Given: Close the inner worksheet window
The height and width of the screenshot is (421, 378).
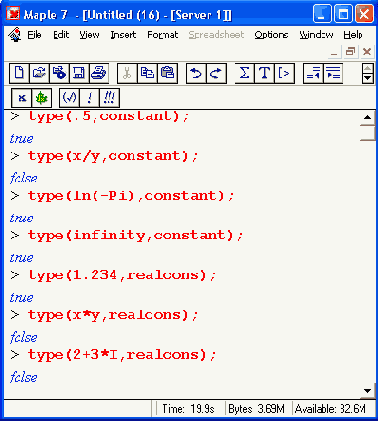Looking at the screenshot, I should coord(367,52).
